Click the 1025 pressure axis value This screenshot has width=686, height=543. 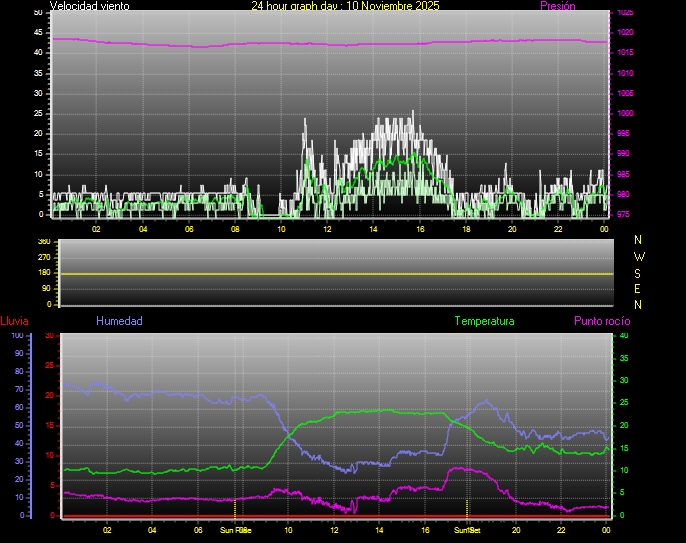click(x=624, y=13)
